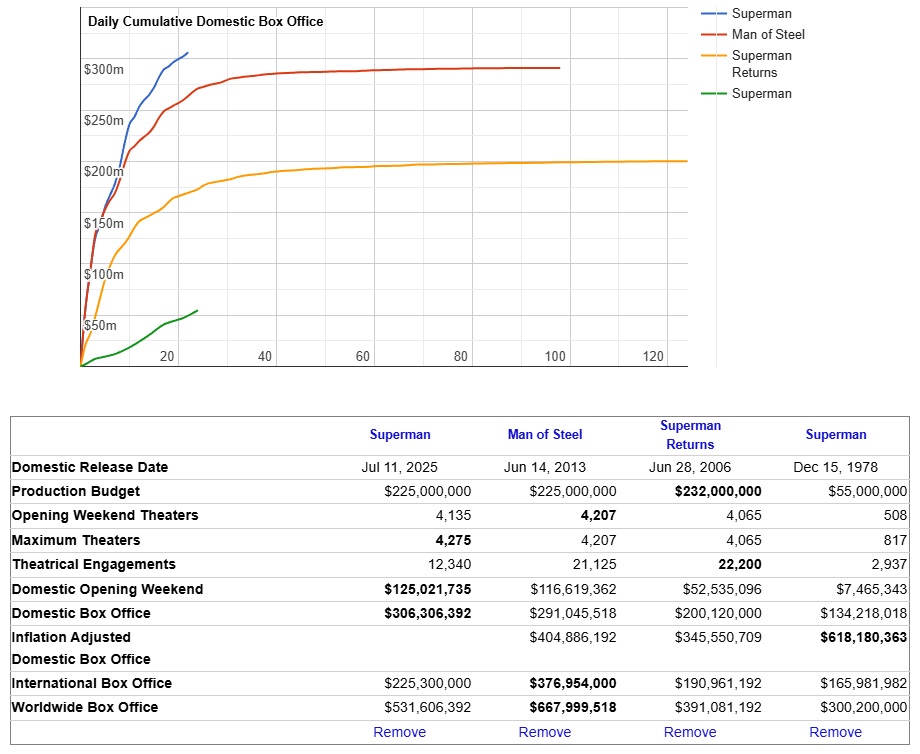Screen dimensions: 920x754
Task: Click the $232,000,000 budget cell
Action: coord(718,492)
